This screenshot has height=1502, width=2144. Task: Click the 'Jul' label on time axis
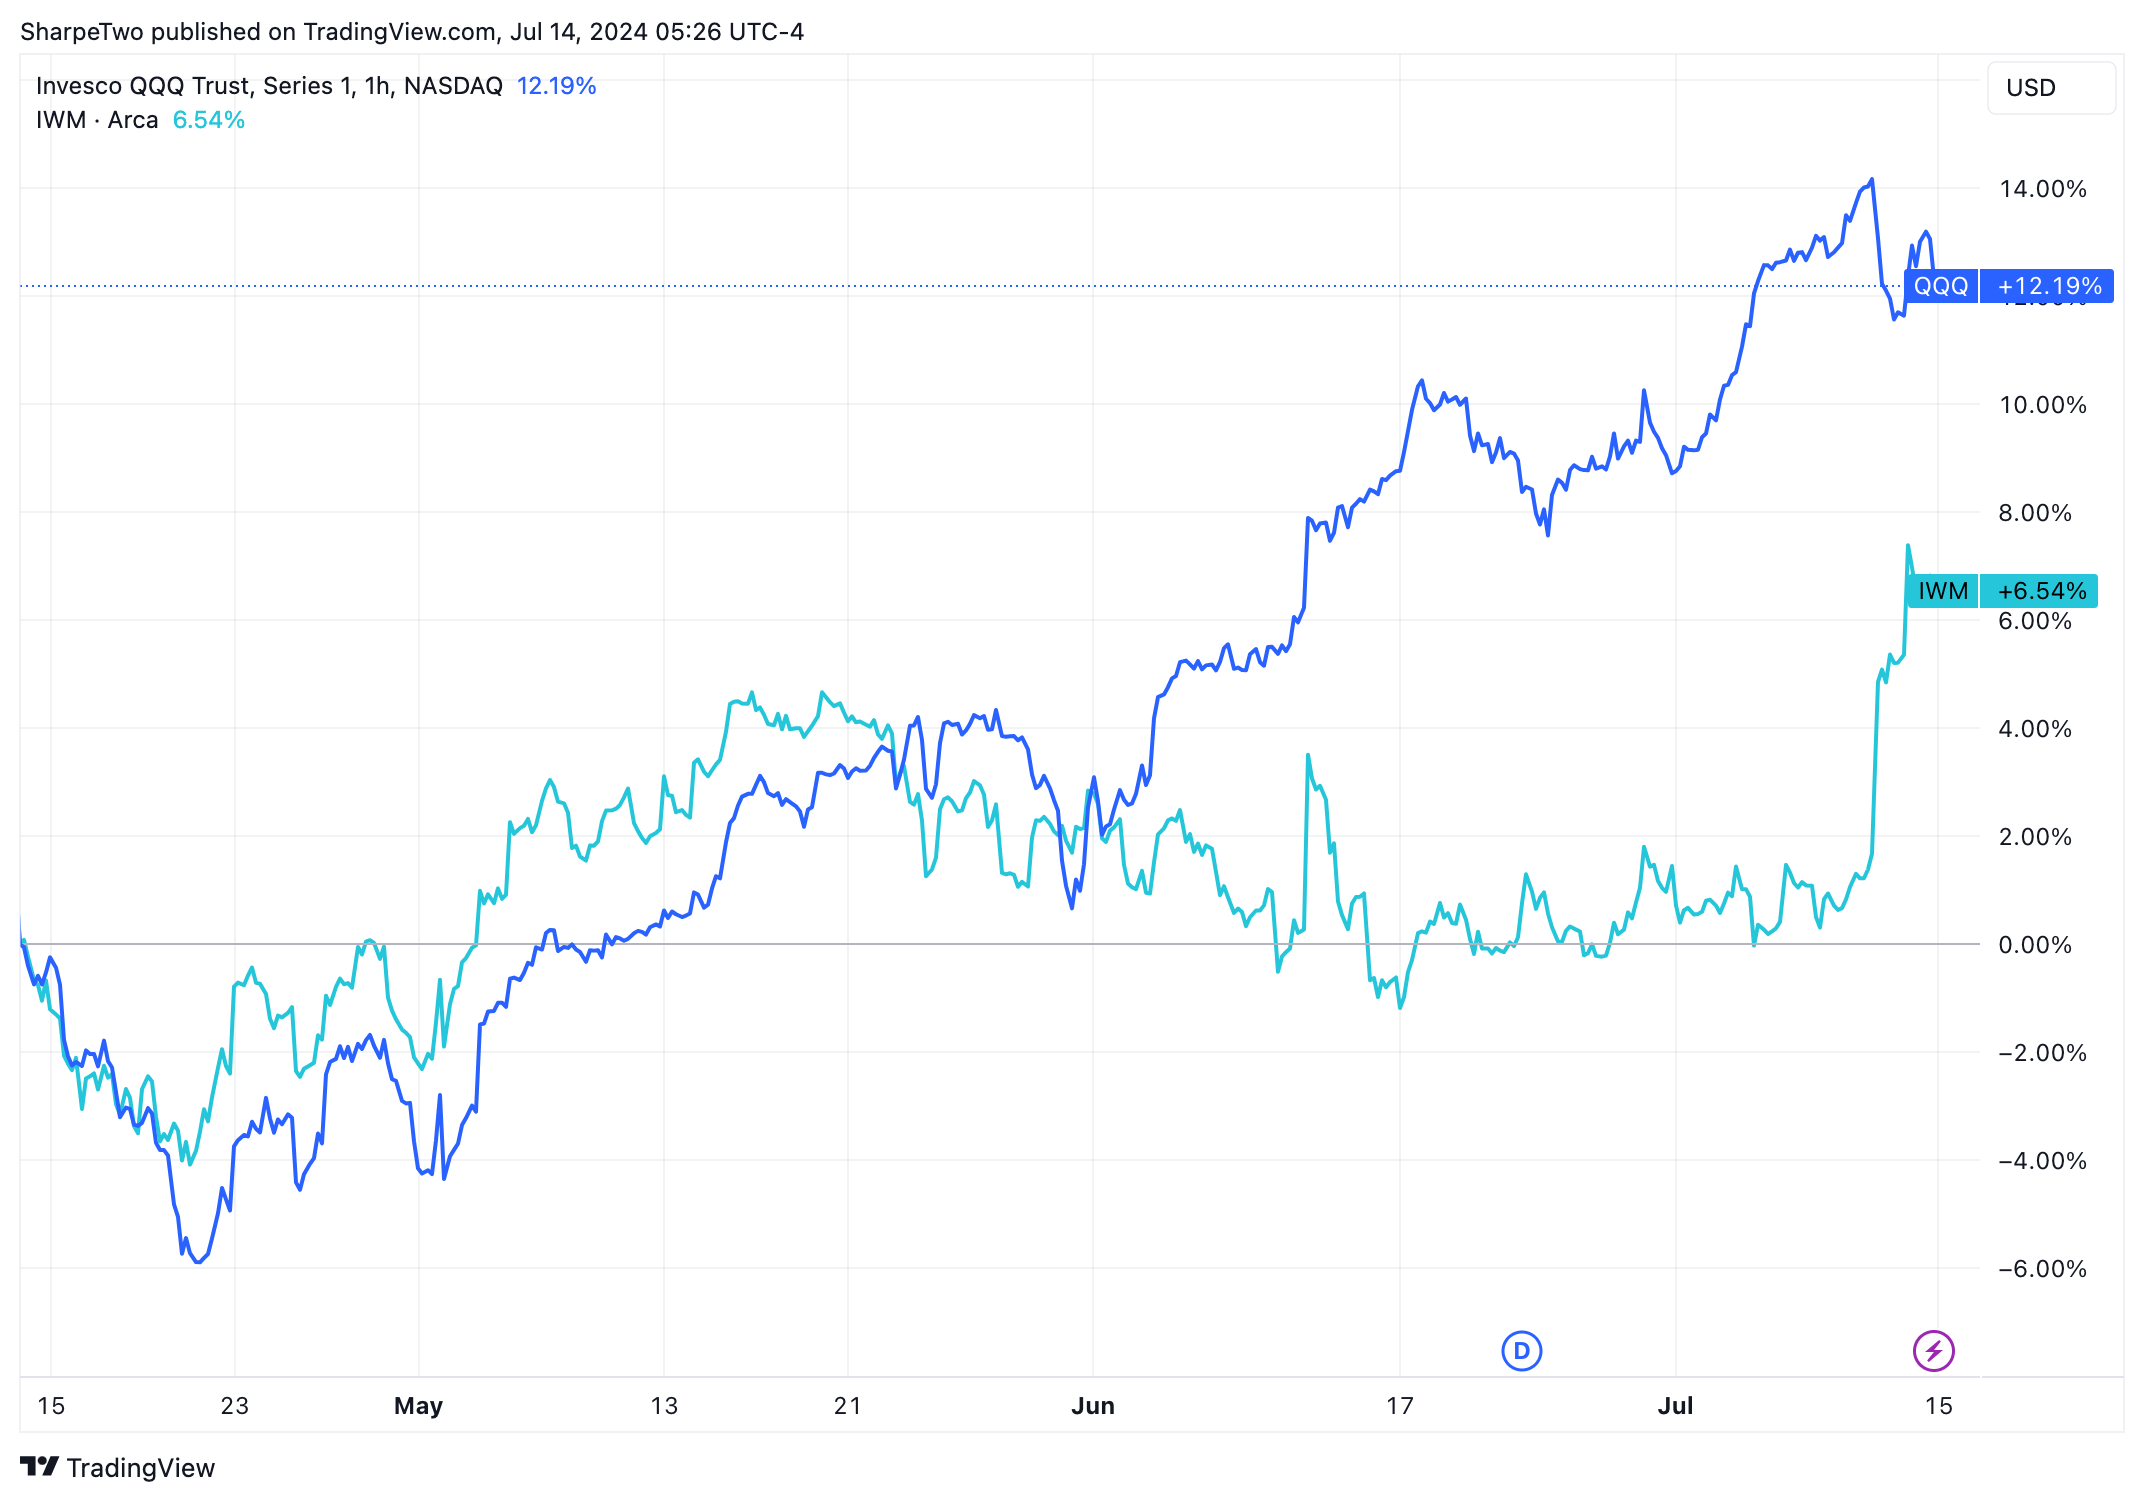[x=1675, y=1406]
